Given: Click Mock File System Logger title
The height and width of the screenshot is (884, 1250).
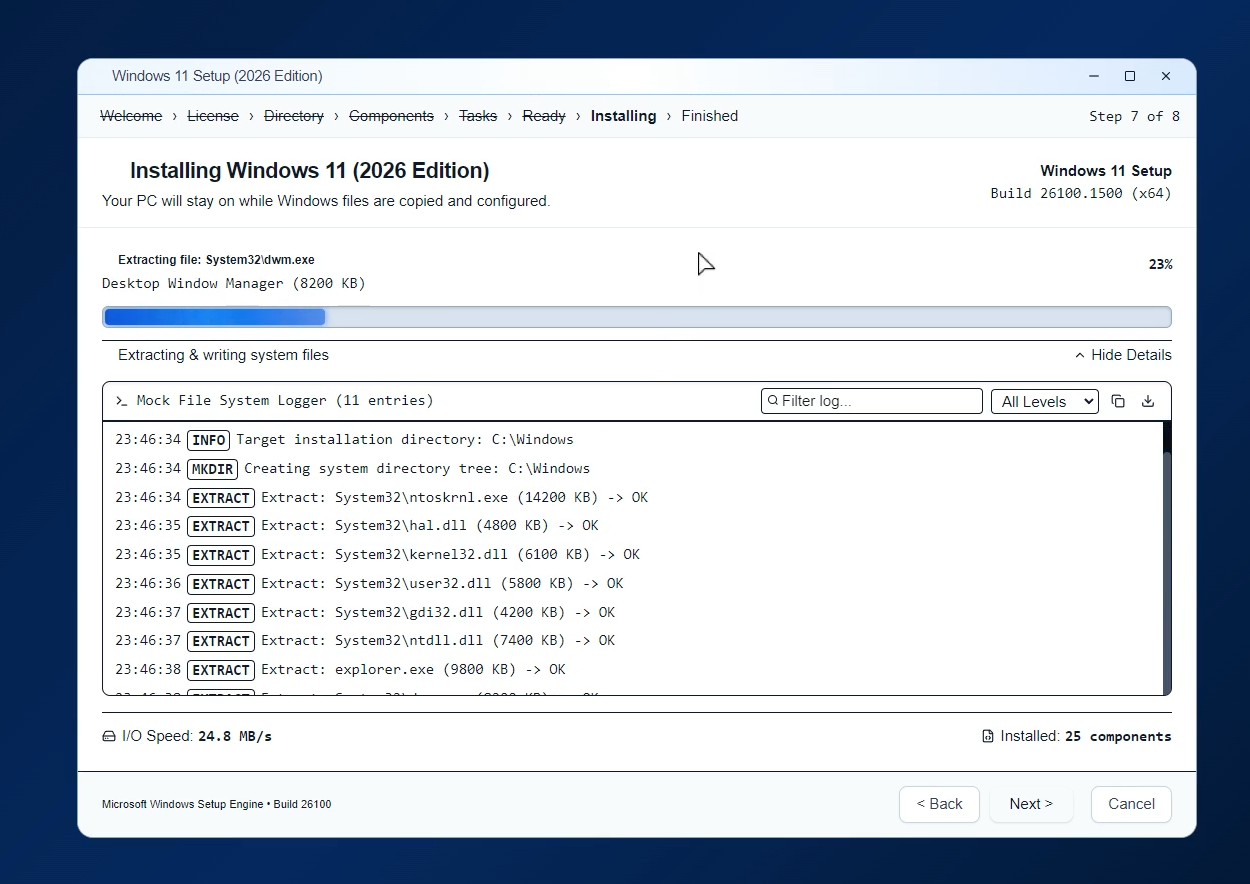Looking at the screenshot, I should pos(285,401).
